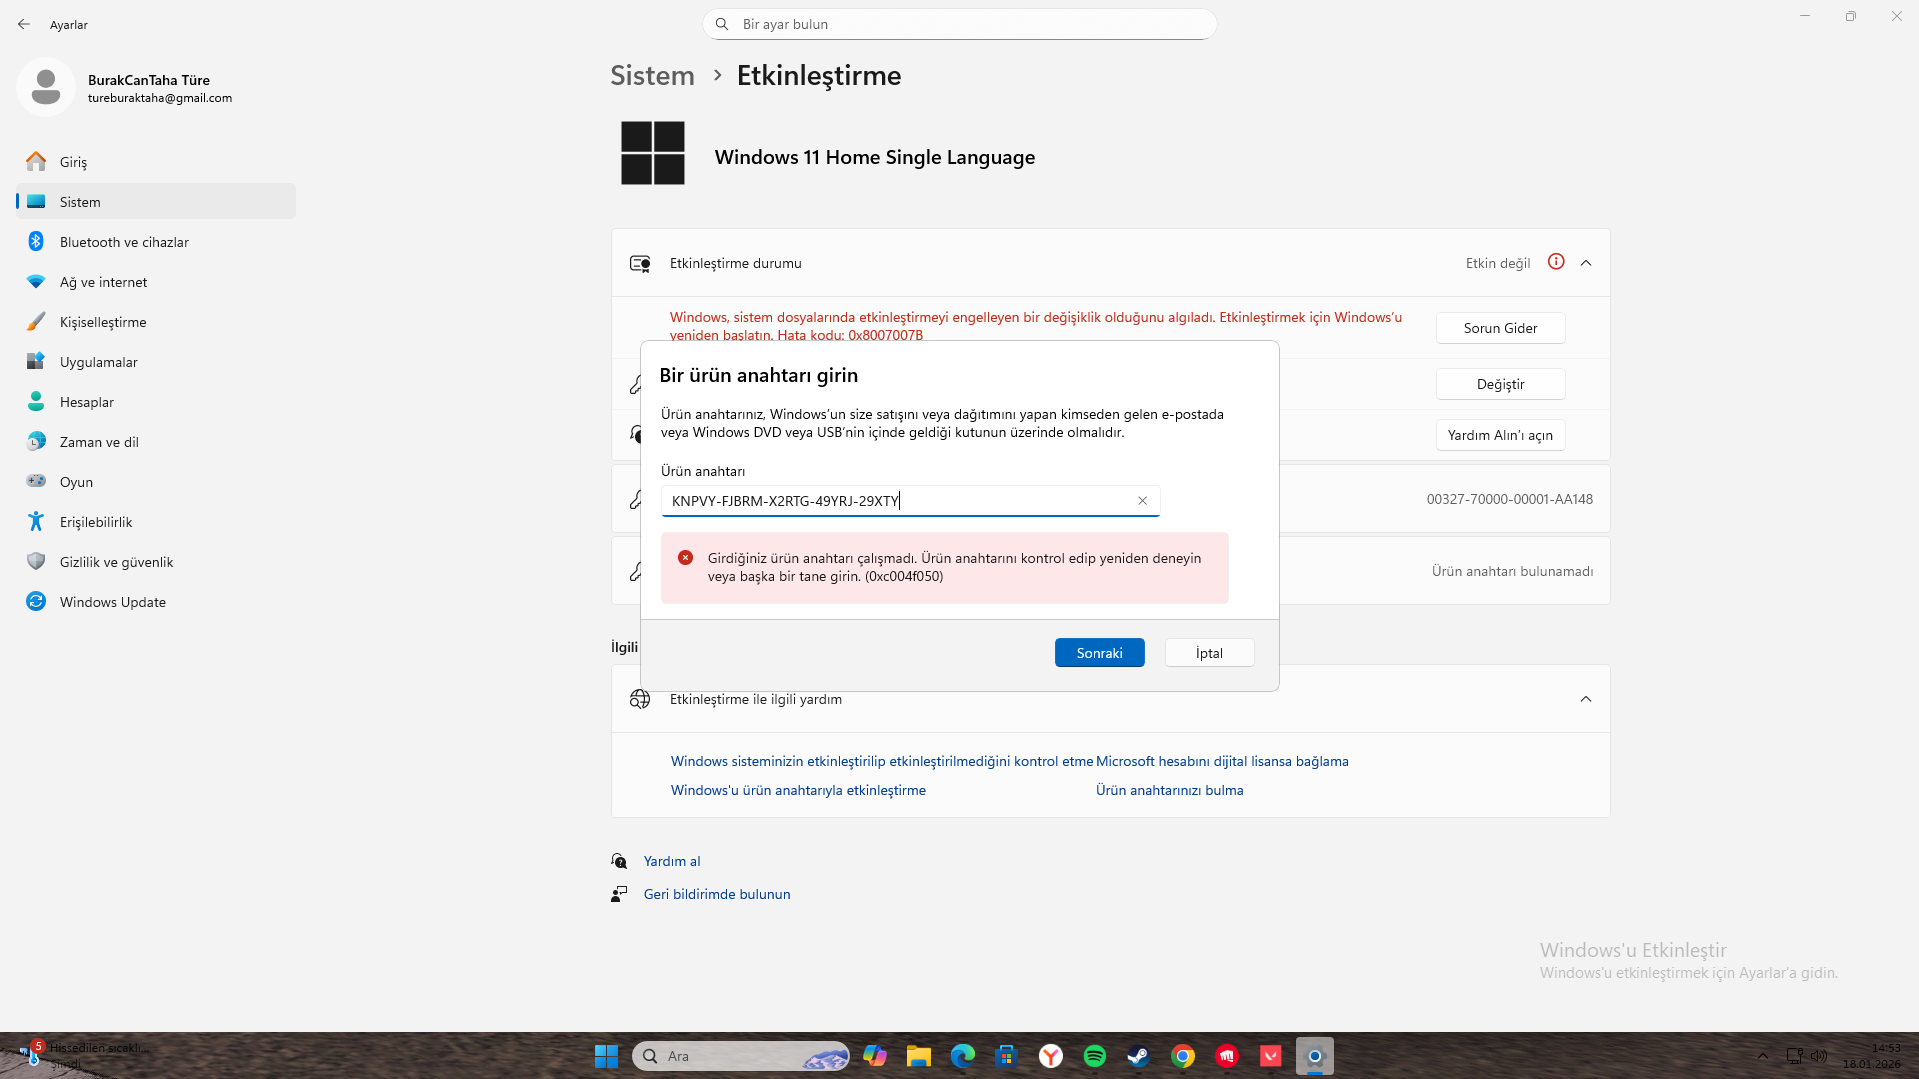Open Steam from the taskbar
The height and width of the screenshot is (1079, 1919).
pos(1139,1056)
